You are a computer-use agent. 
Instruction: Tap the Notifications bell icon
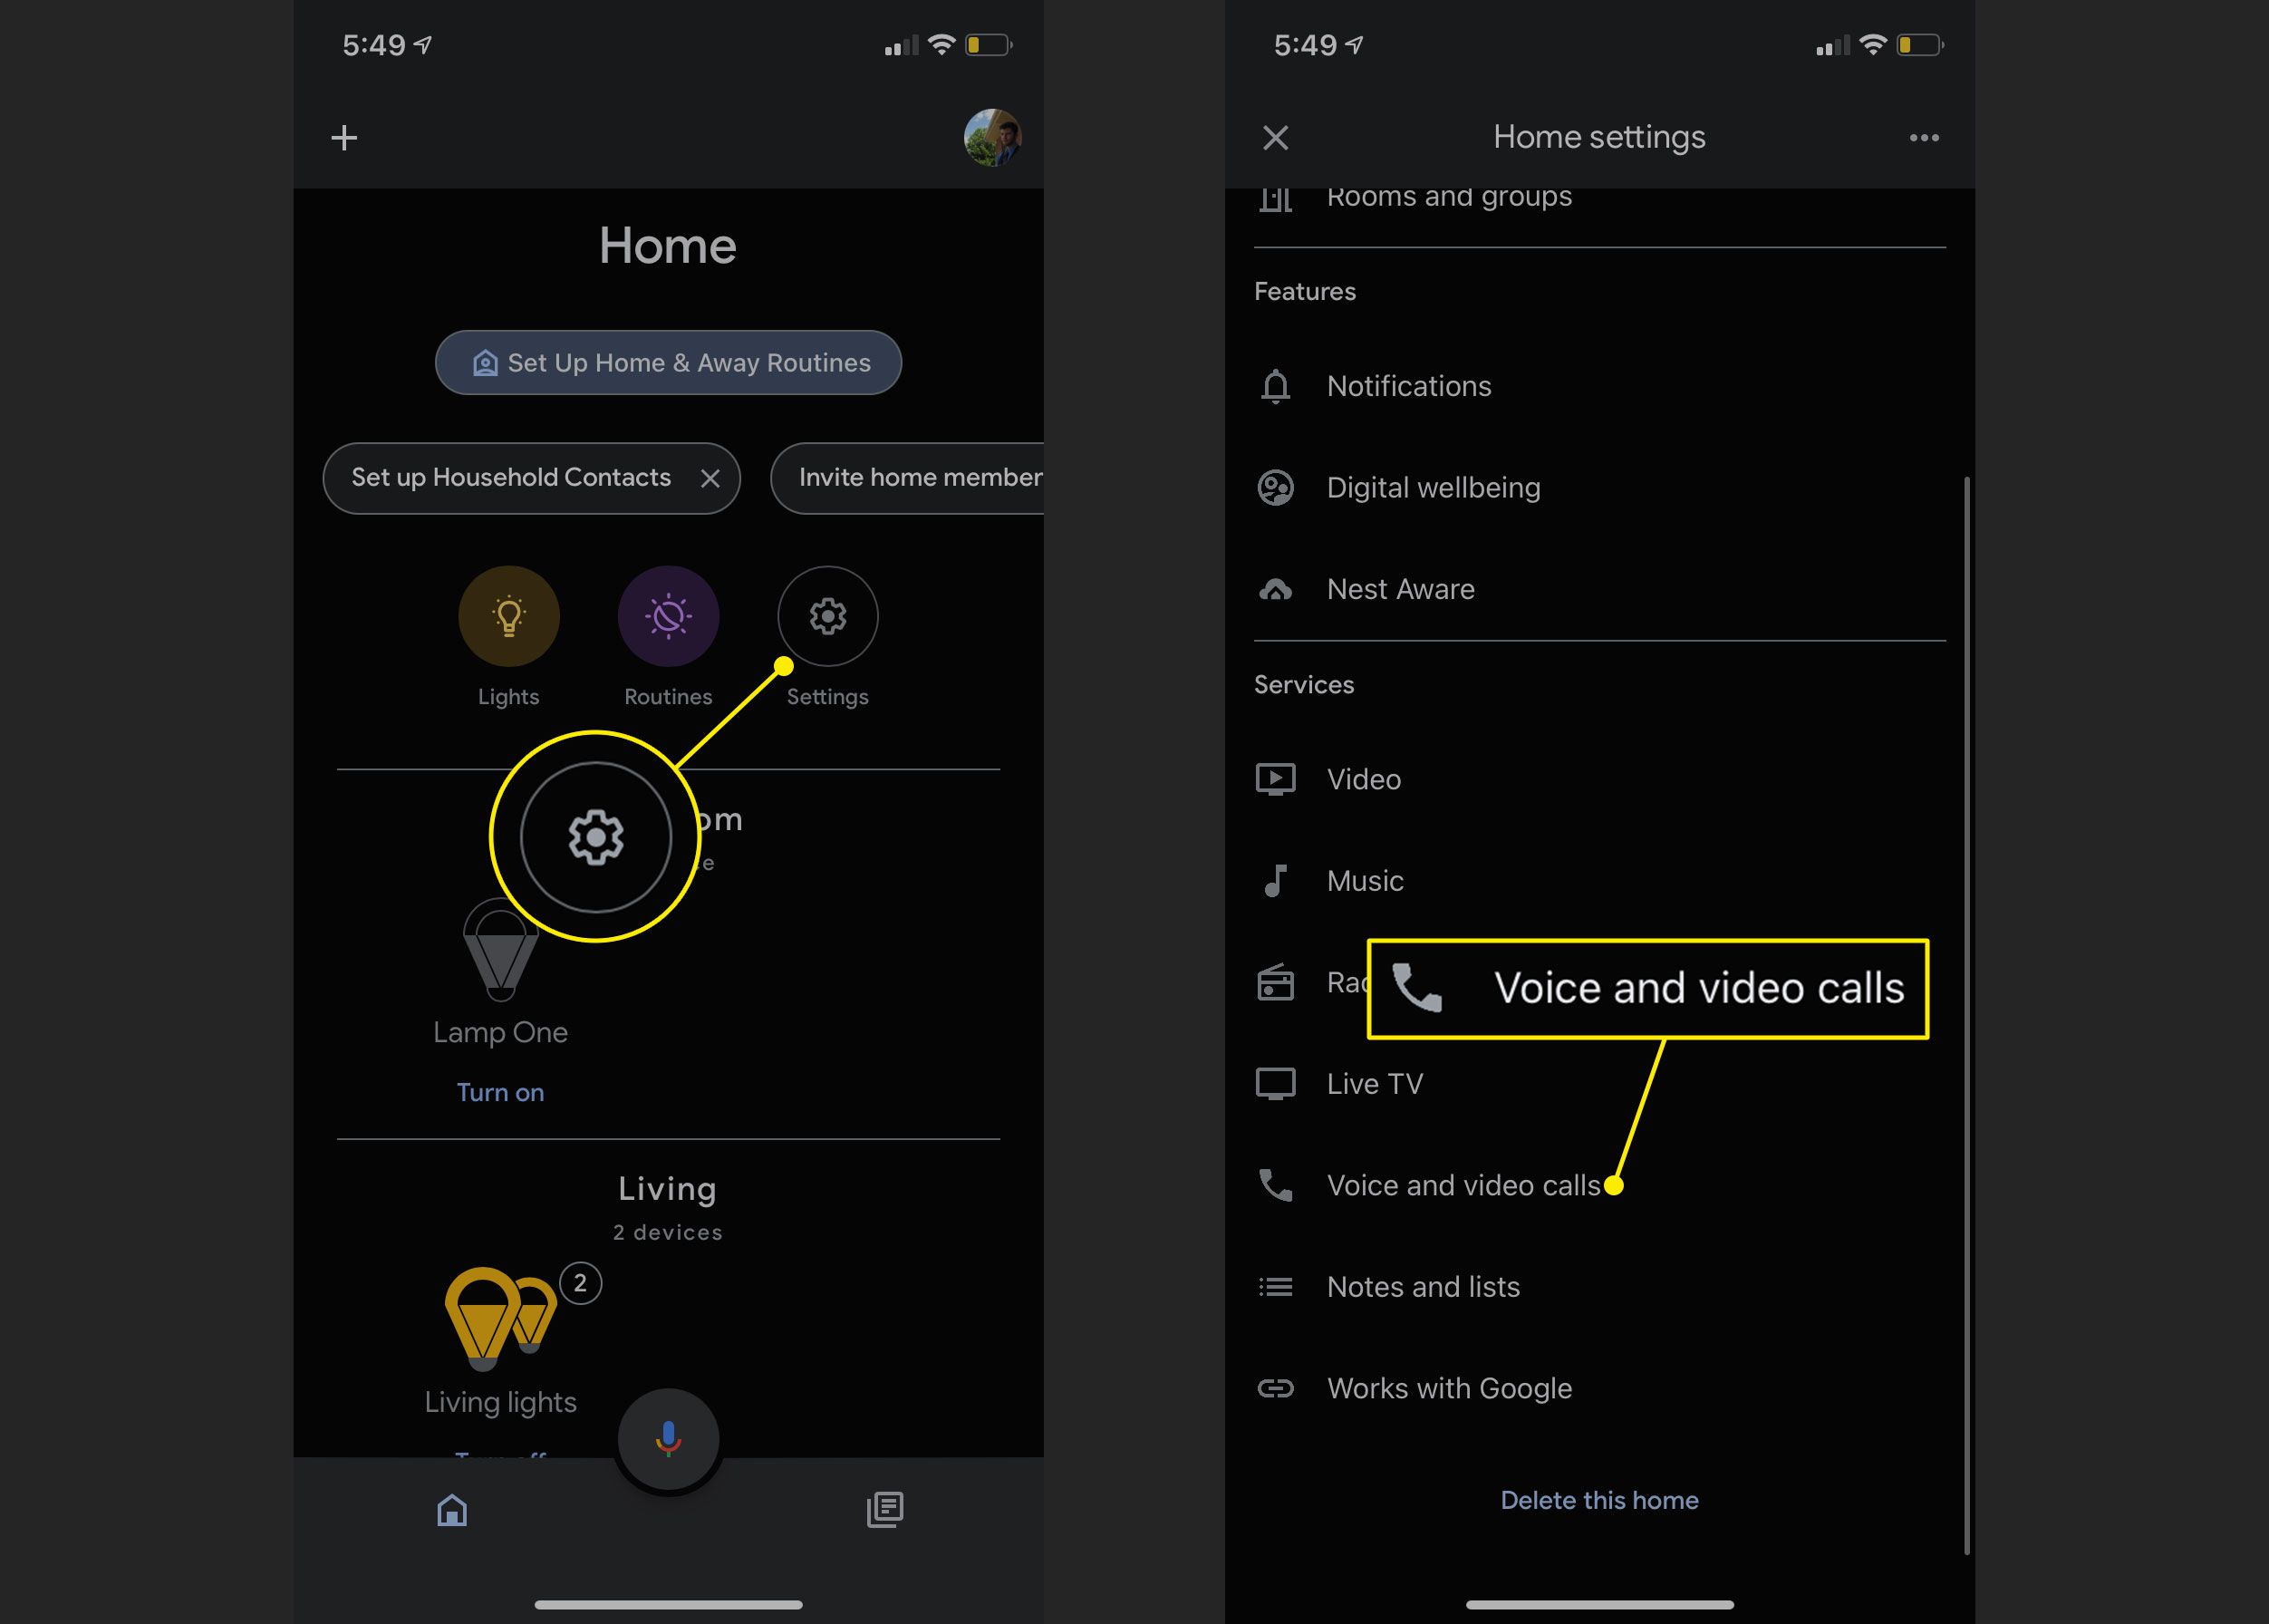coord(1278,385)
